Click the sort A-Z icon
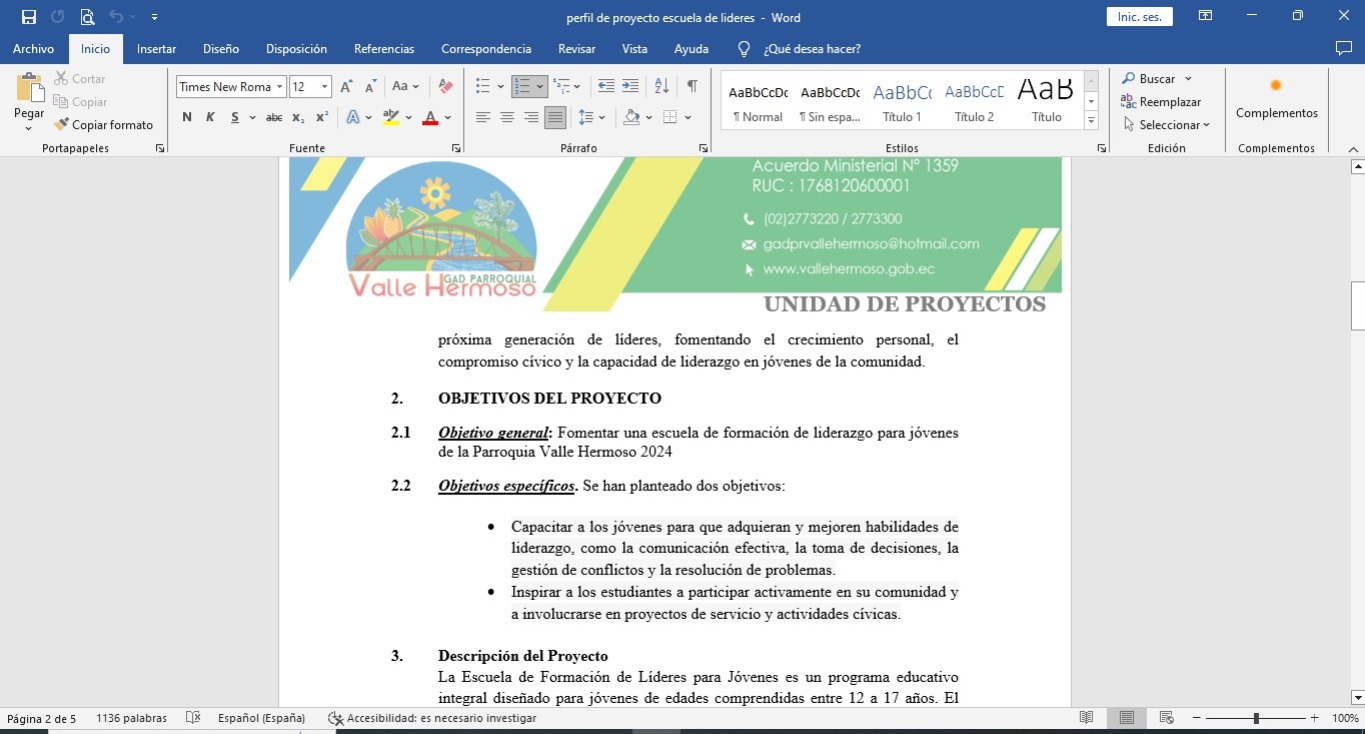Viewport: 1365px width, 734px height. pos(661,86)
